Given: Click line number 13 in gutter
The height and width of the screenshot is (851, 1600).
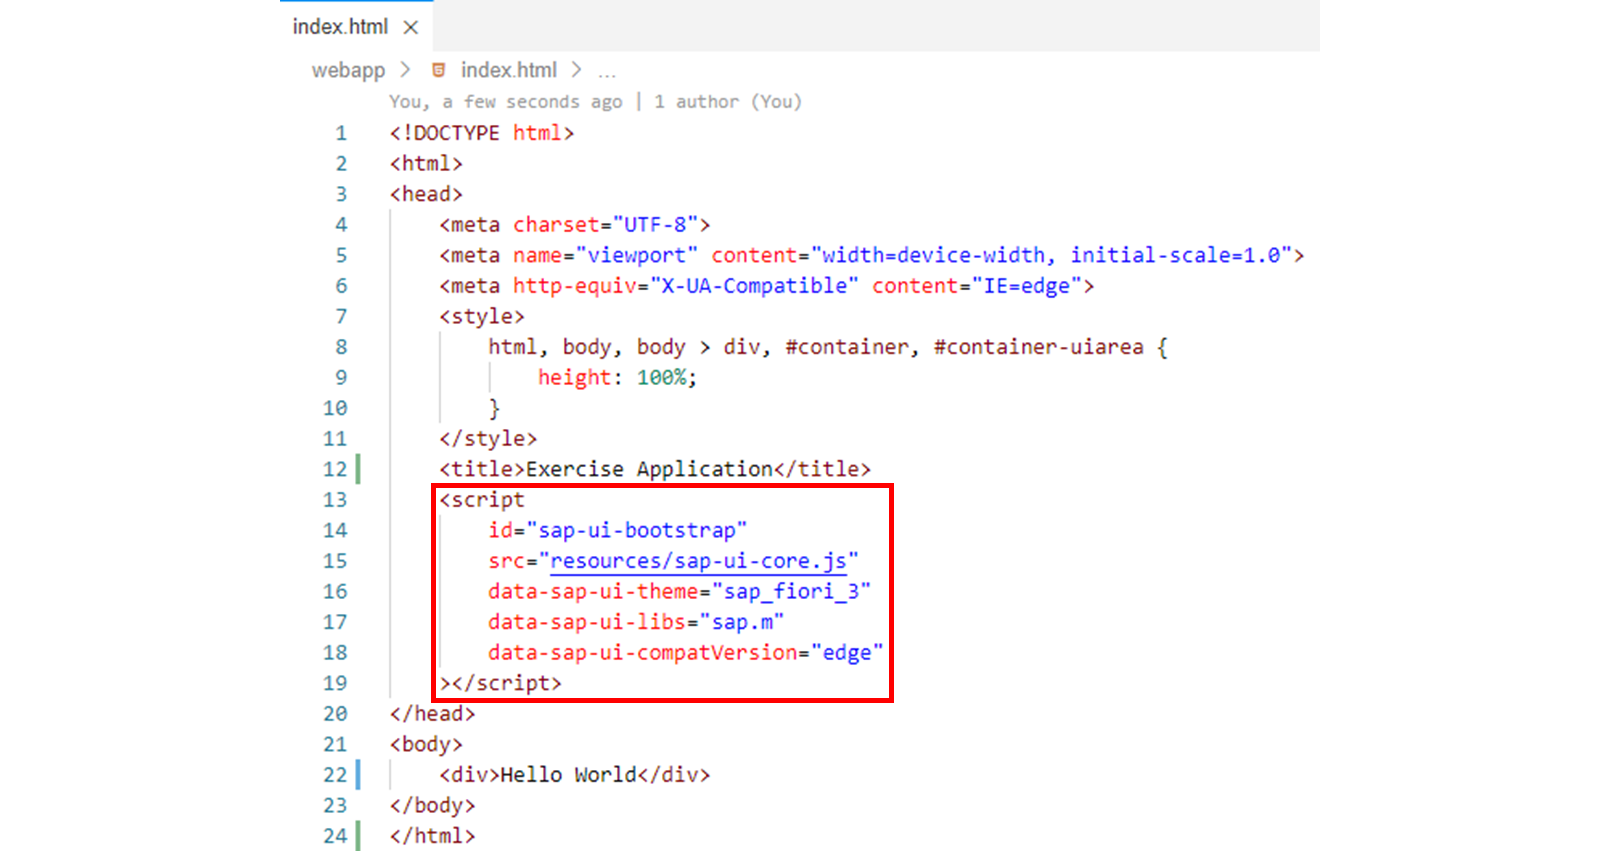Looking at the screenshot, I should pos(335,500).
